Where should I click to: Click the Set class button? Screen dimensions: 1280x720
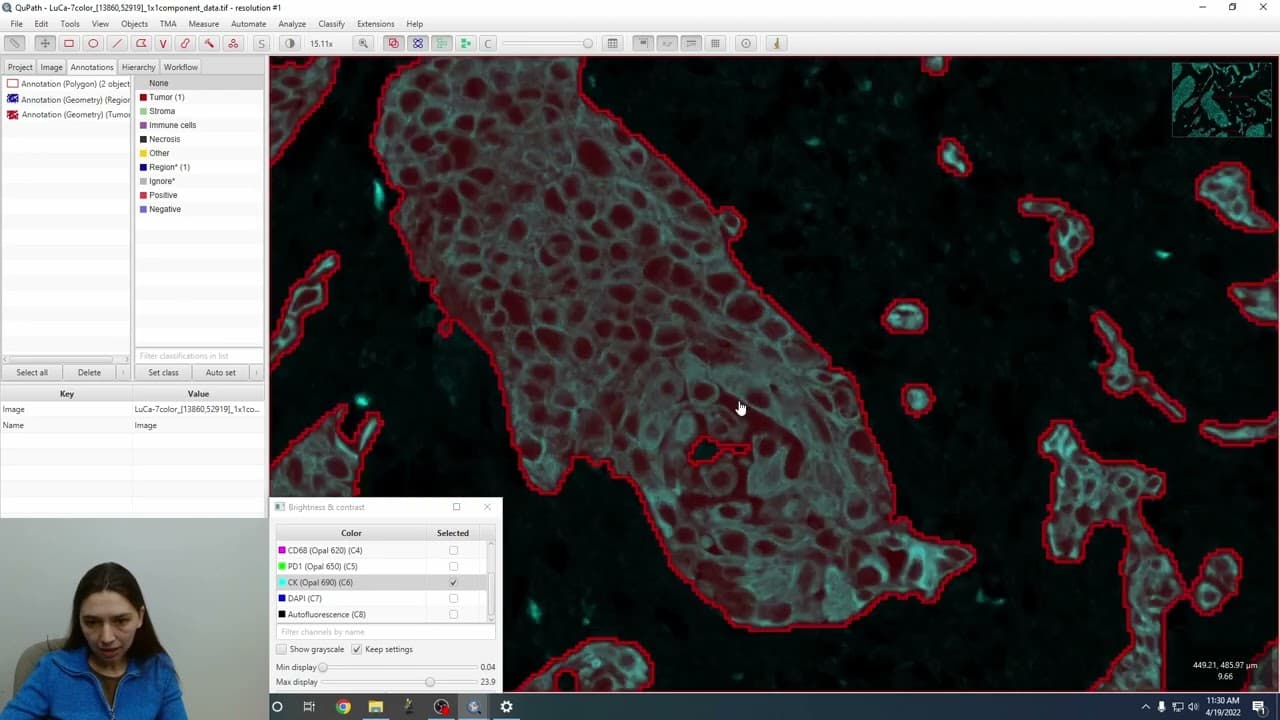coord(163,372)
